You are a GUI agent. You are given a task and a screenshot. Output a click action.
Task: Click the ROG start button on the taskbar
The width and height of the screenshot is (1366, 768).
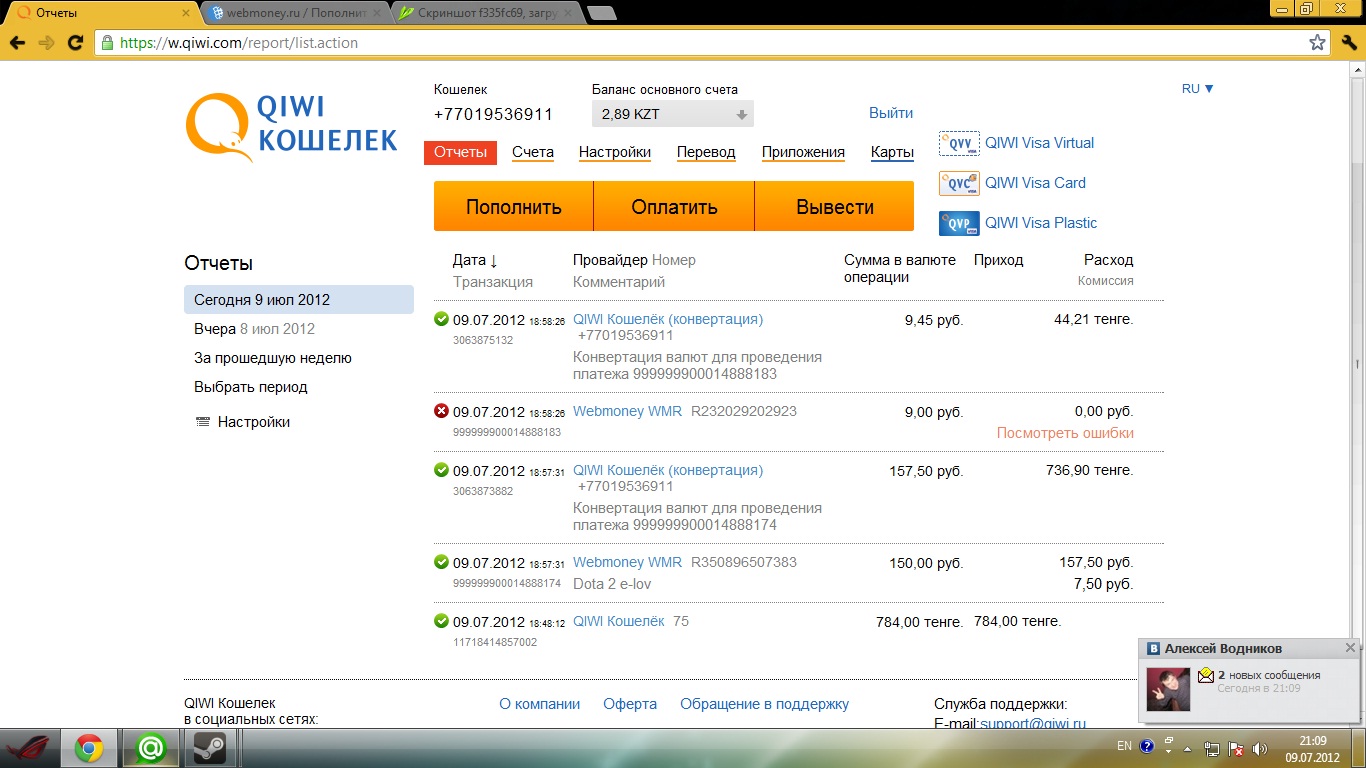[x=31, y=748]
